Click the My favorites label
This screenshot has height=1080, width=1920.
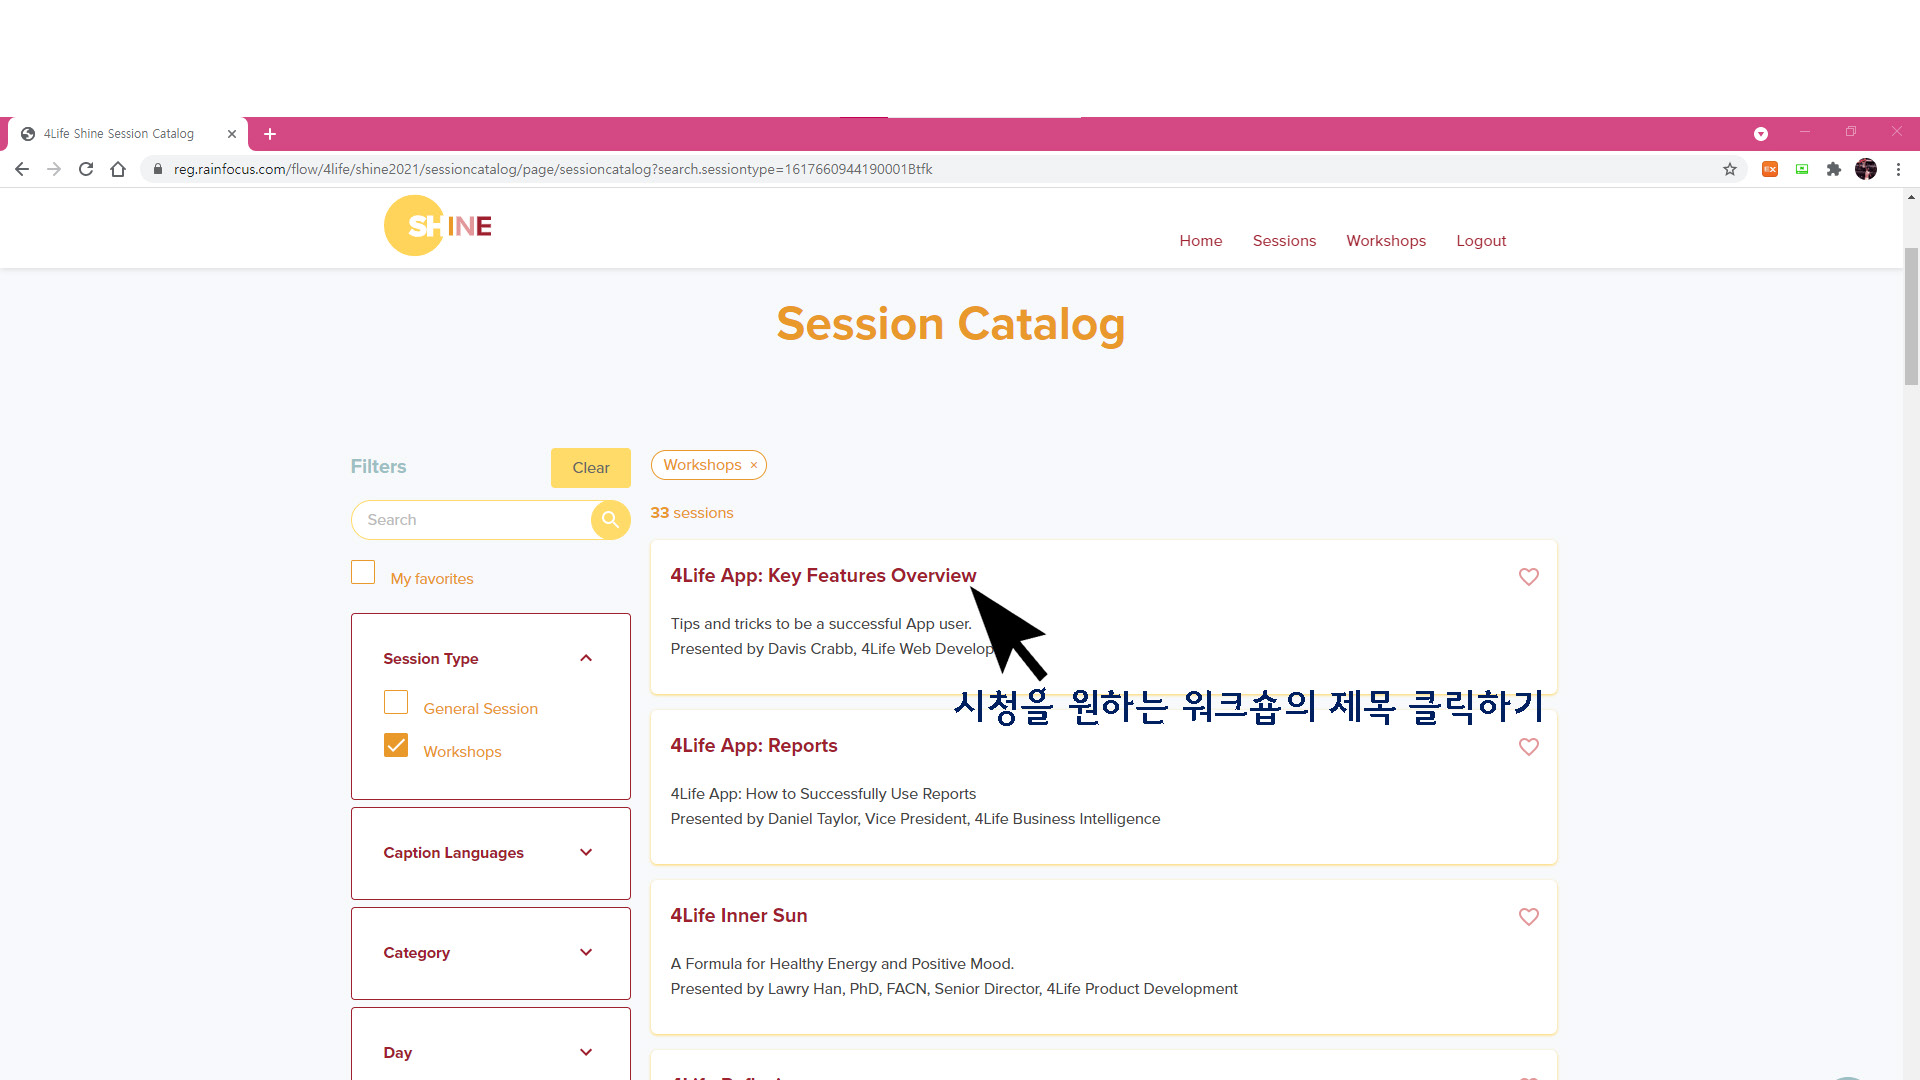click(432, 579)
